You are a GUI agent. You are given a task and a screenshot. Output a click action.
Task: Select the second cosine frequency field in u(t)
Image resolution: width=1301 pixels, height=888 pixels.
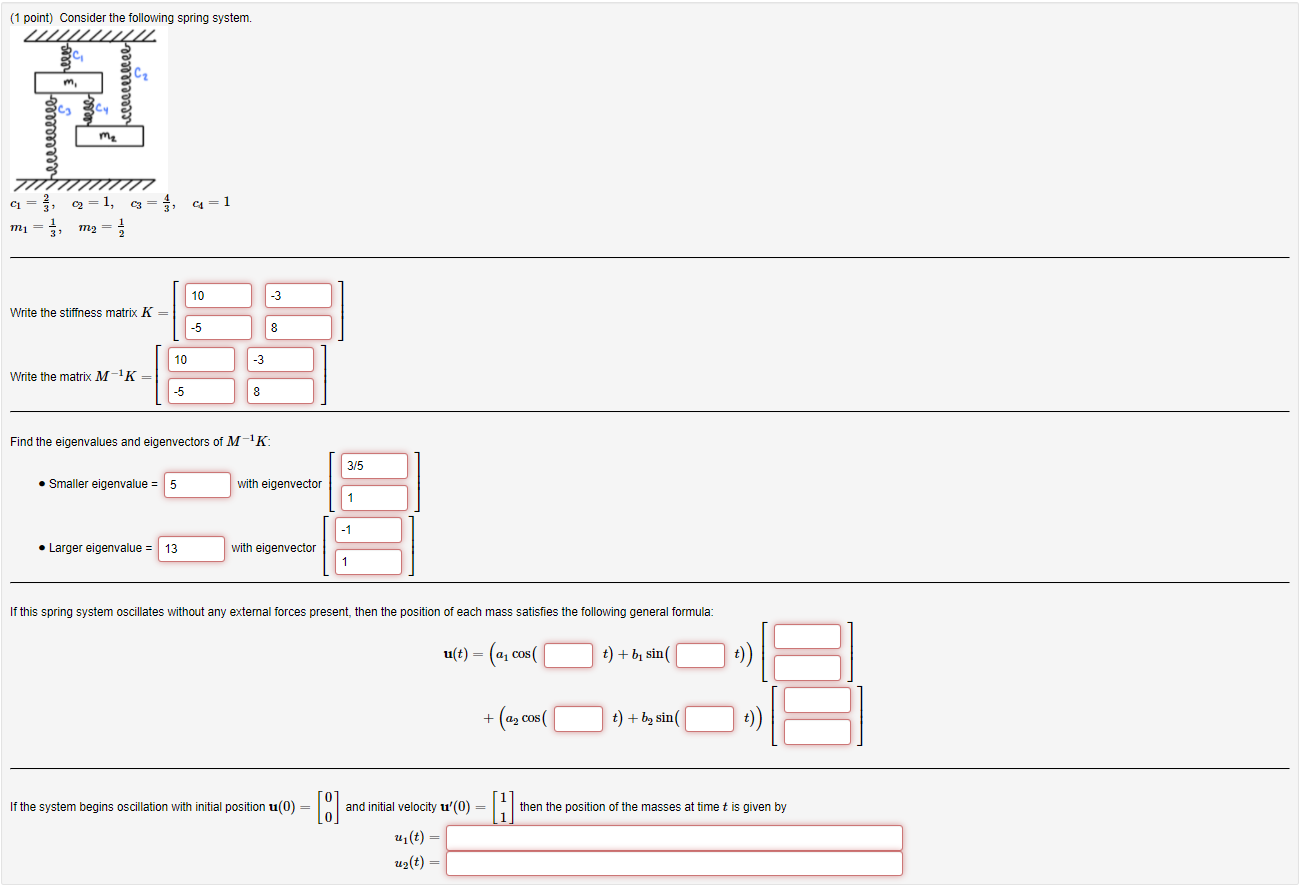[x=577, y=718]
